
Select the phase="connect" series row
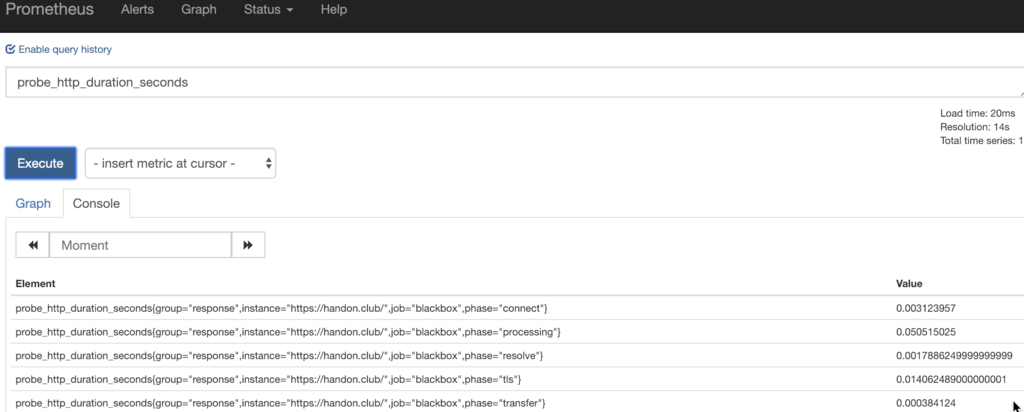tap(515, 308)
